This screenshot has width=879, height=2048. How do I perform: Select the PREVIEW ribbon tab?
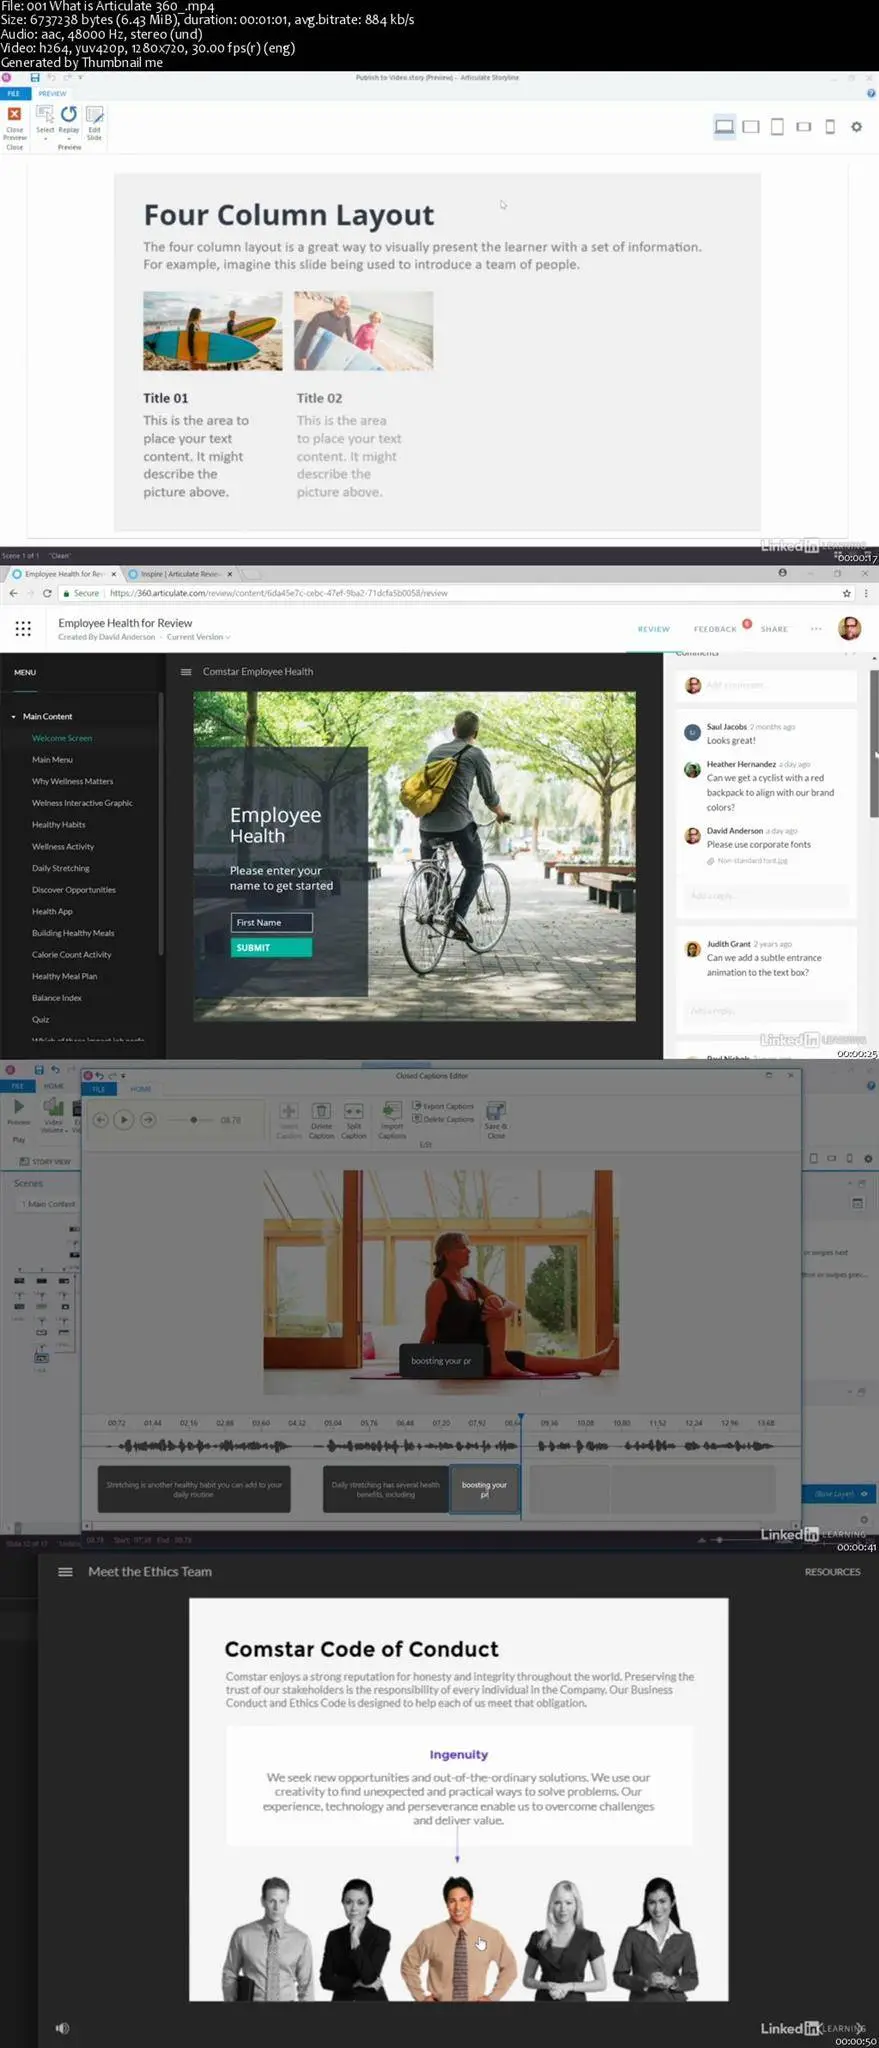click(52, 93)
